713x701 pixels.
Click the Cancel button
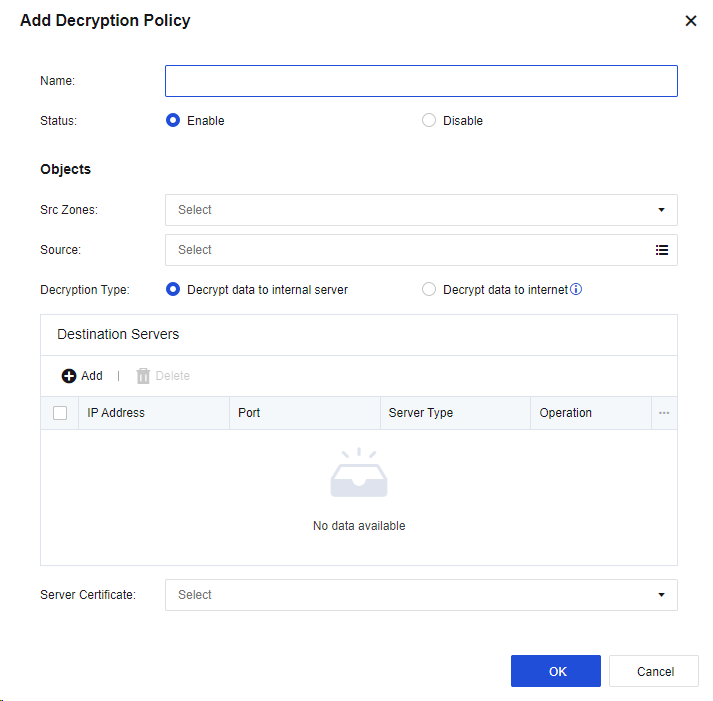(653, 671)
